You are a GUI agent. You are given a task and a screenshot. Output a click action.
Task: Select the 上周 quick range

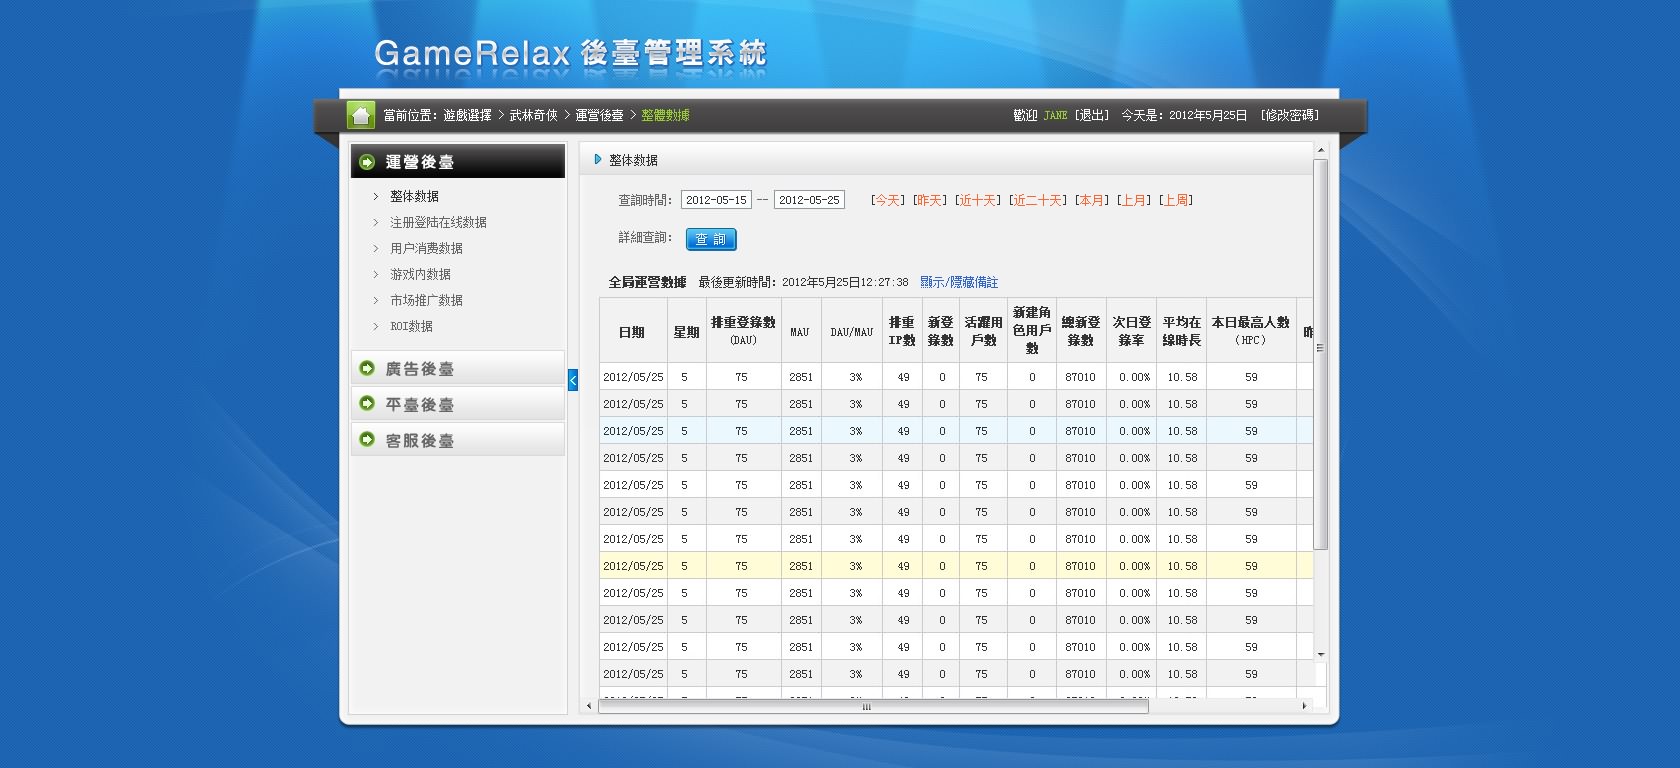[x=1176, y=200]
